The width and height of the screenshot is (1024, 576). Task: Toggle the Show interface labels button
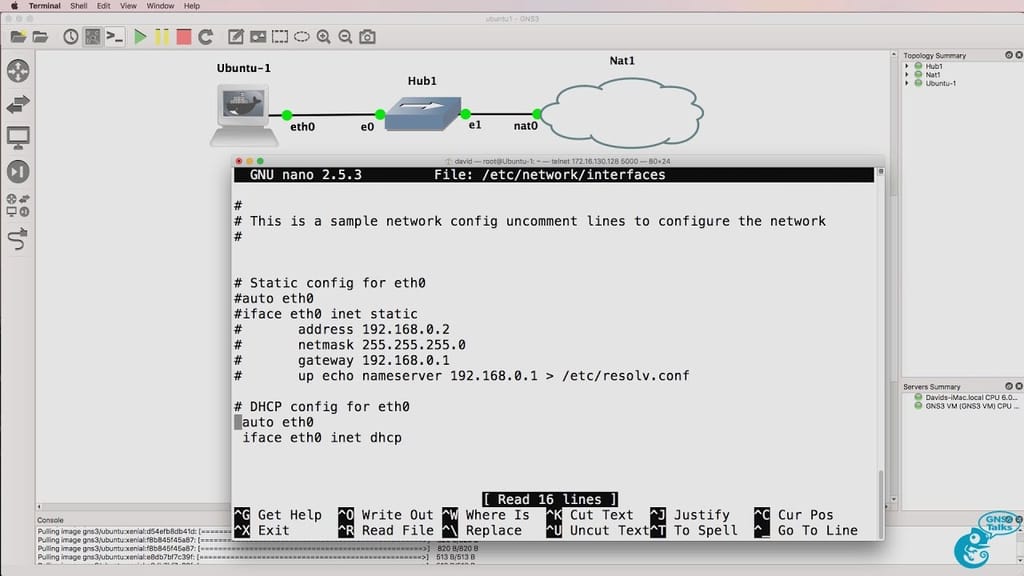(92, 37)
